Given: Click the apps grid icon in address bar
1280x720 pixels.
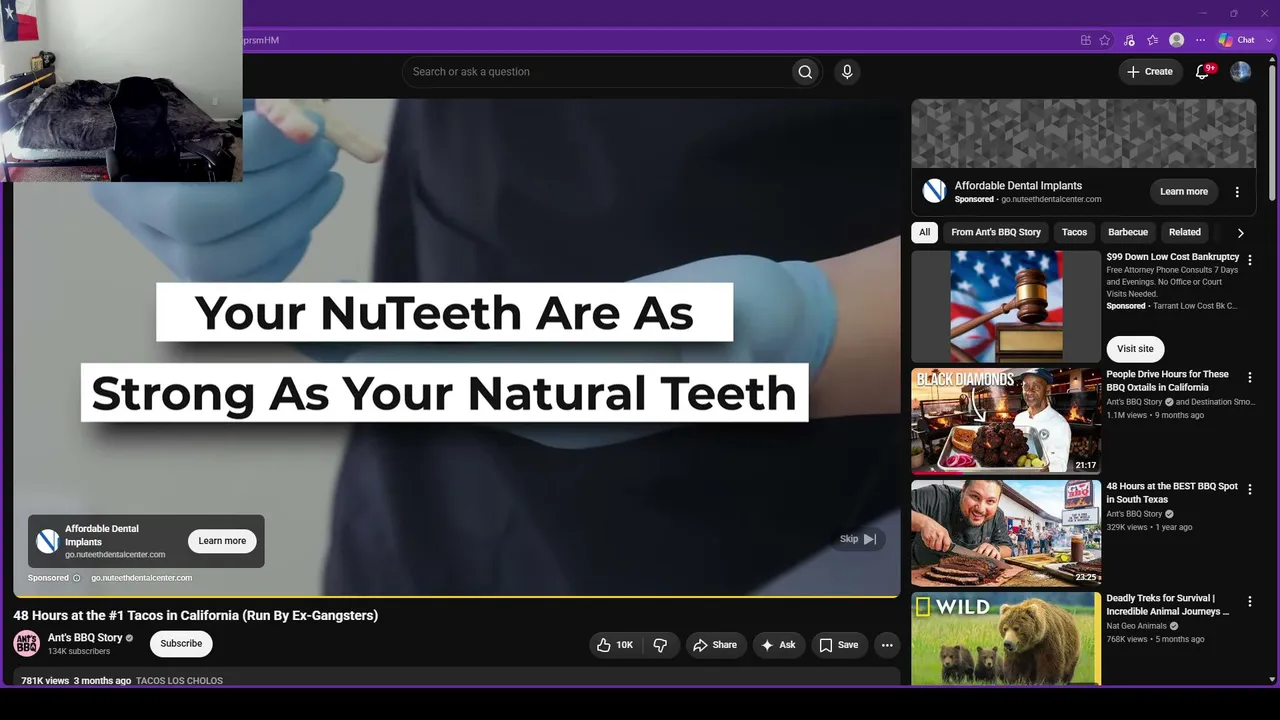Looking at the screenshot, I should click(1086, 40).
